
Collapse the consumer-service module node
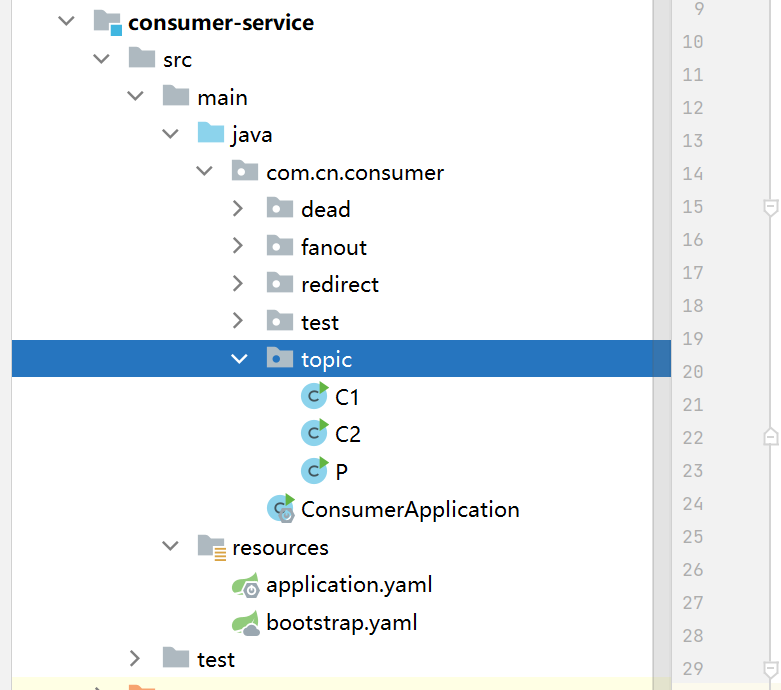tap(66, 21)
